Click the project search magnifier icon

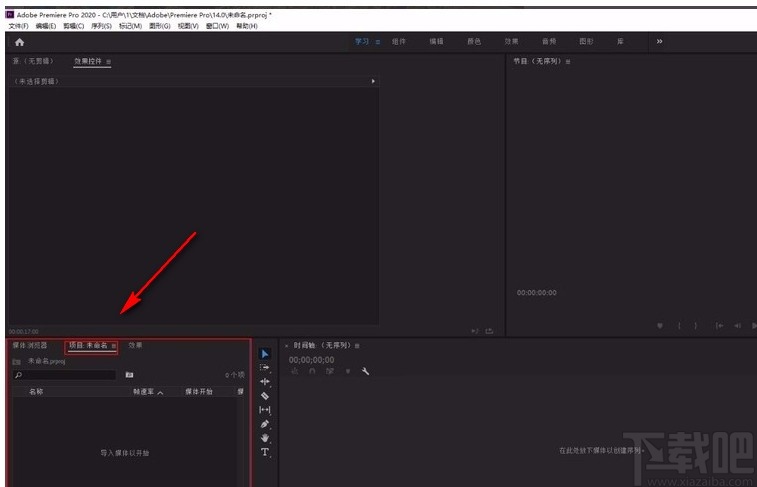(19, 375)
